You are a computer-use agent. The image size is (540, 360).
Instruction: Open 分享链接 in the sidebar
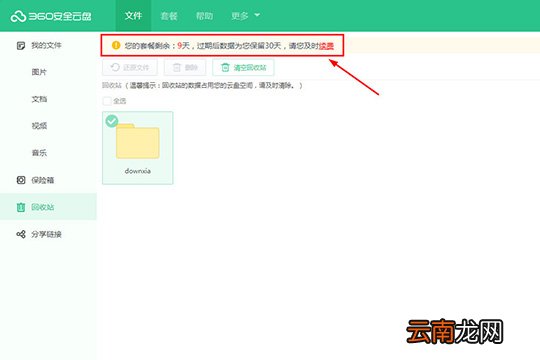click(x=46, y=234)
